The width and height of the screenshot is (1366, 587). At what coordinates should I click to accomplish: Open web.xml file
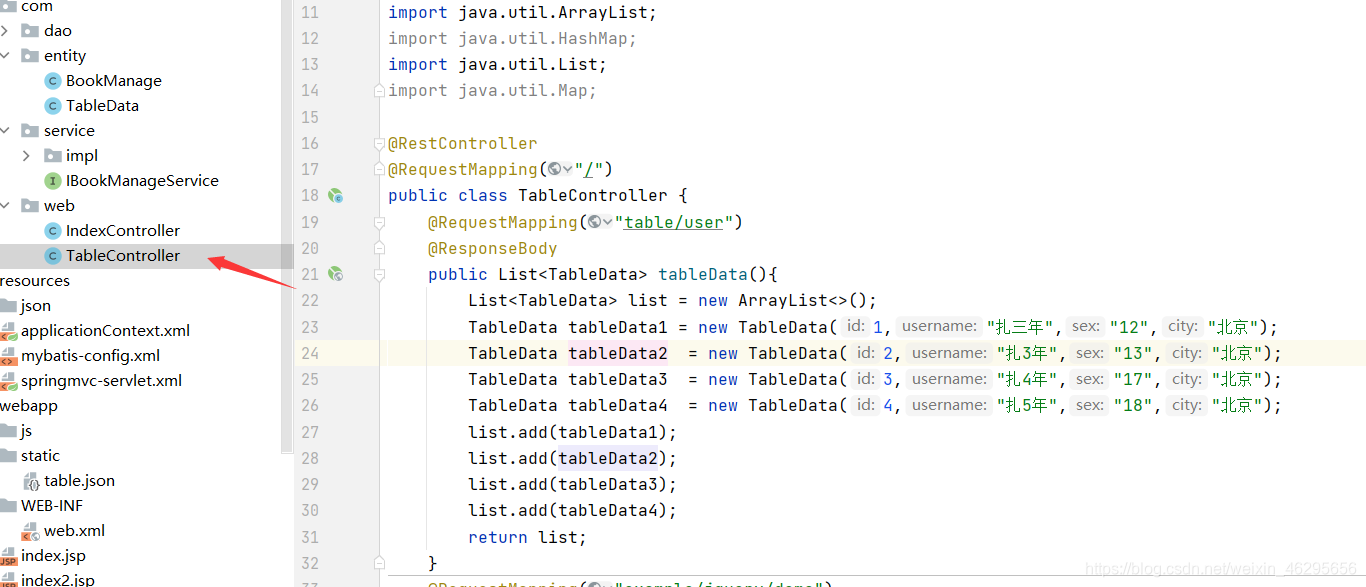point(74,531)
